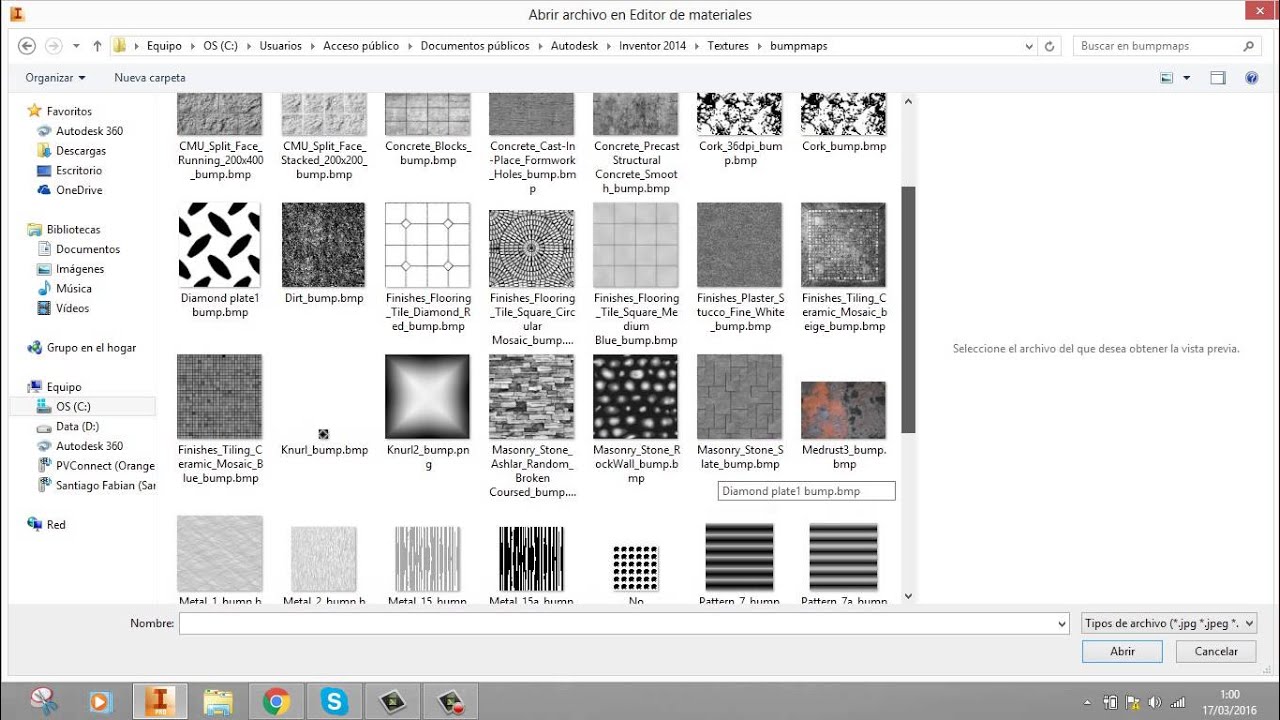This screenshot has width=1280, height=720.
Task: Select Acceso público in the address path
Action: click(361, 46)
